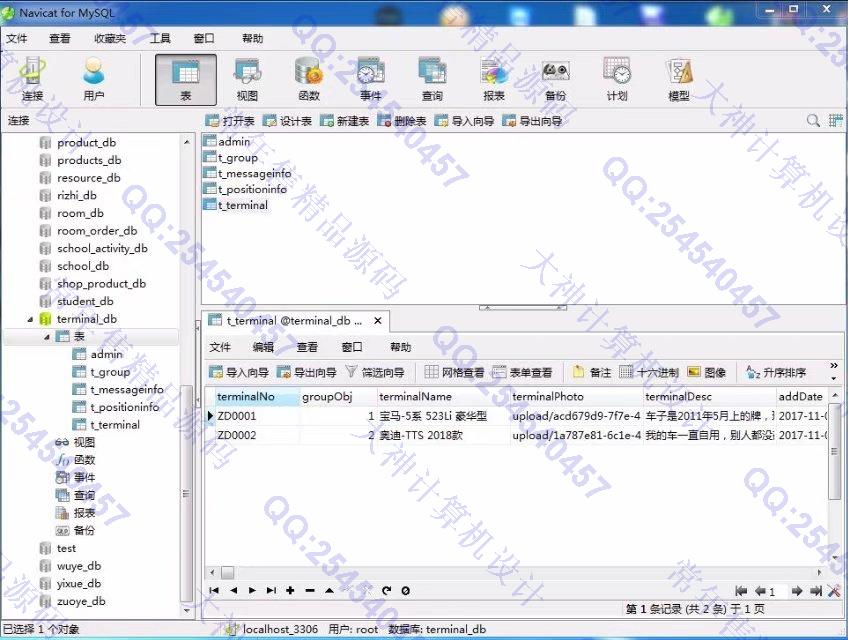Sort ascending (升序排序)
Viewport: 848px width, 640px height.
776,372
